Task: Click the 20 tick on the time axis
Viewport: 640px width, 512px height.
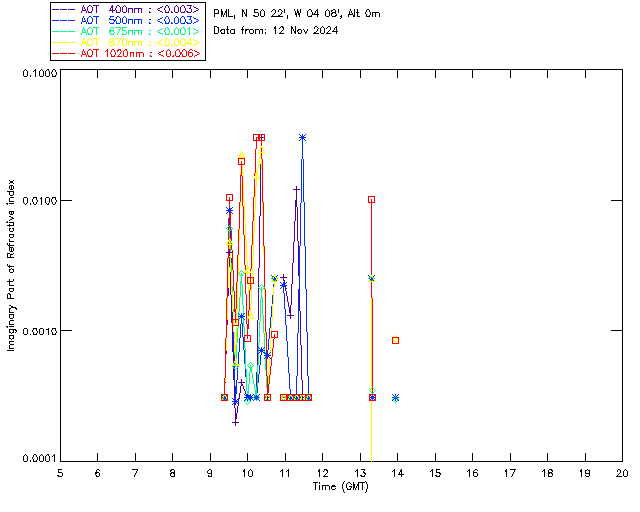Action: (622, 472)
